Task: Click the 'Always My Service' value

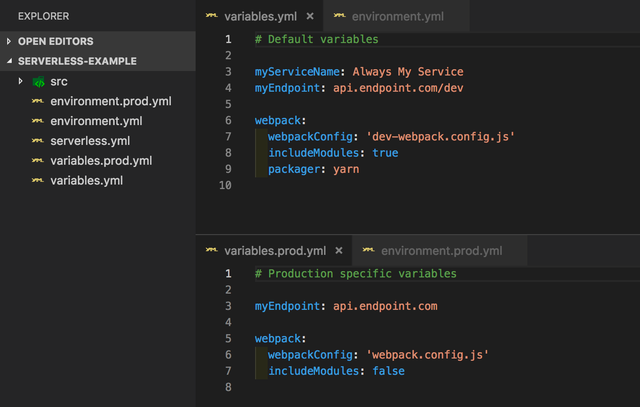Action: (x=408, y=72)
